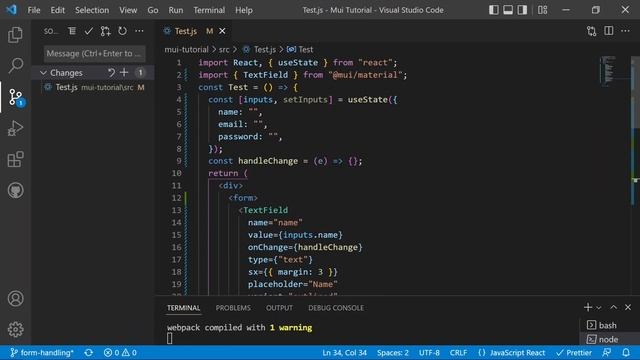Change line endings via CRLF
Viewport: 640px width, 360px height.
click(x=458, y=353)
